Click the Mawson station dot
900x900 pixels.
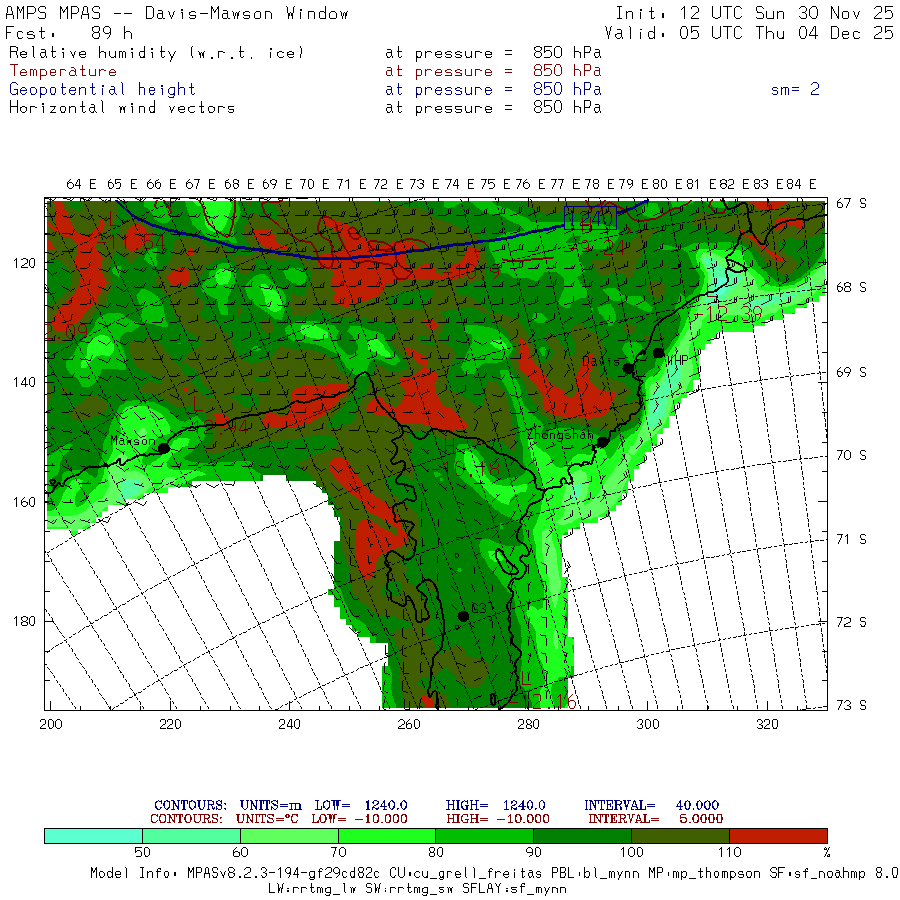tap(164, 448)
